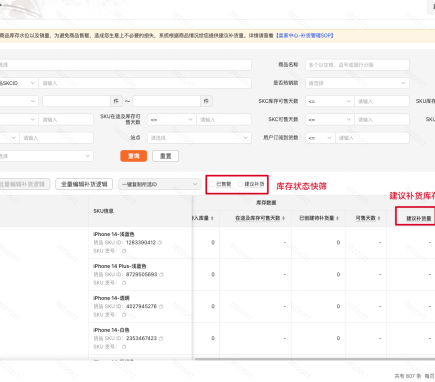Copy SKU 货号 below SKU ID 8729505693
Screen dimensions: 435x382
[x=124, y=283]
